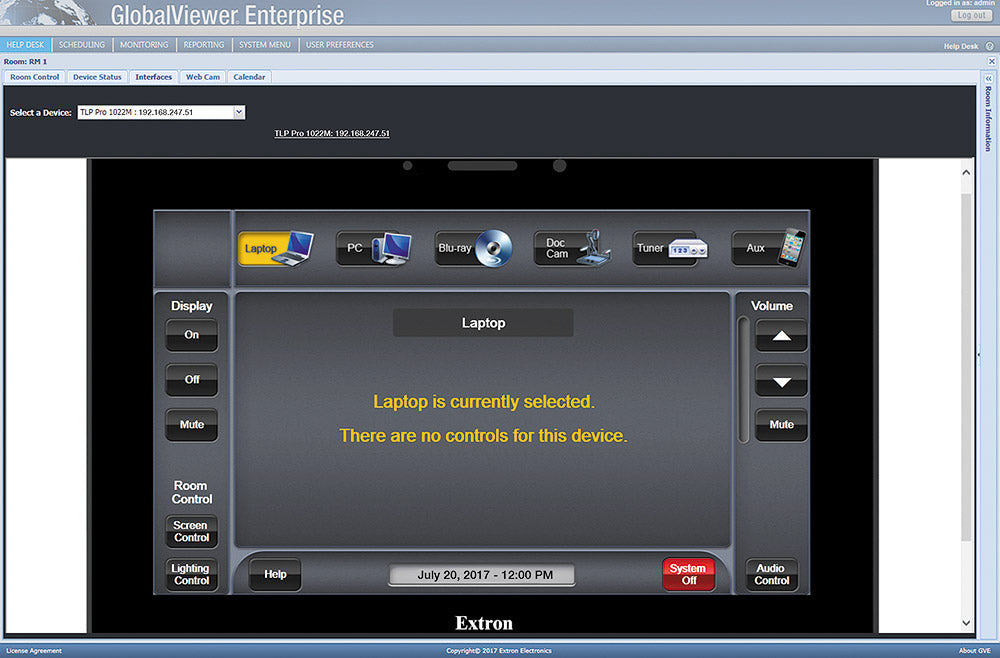Screen dimensions: 1000x658
Task: Expand the Room Information side panel chevron
Action: pyautogui.click(x=989, y=78)
